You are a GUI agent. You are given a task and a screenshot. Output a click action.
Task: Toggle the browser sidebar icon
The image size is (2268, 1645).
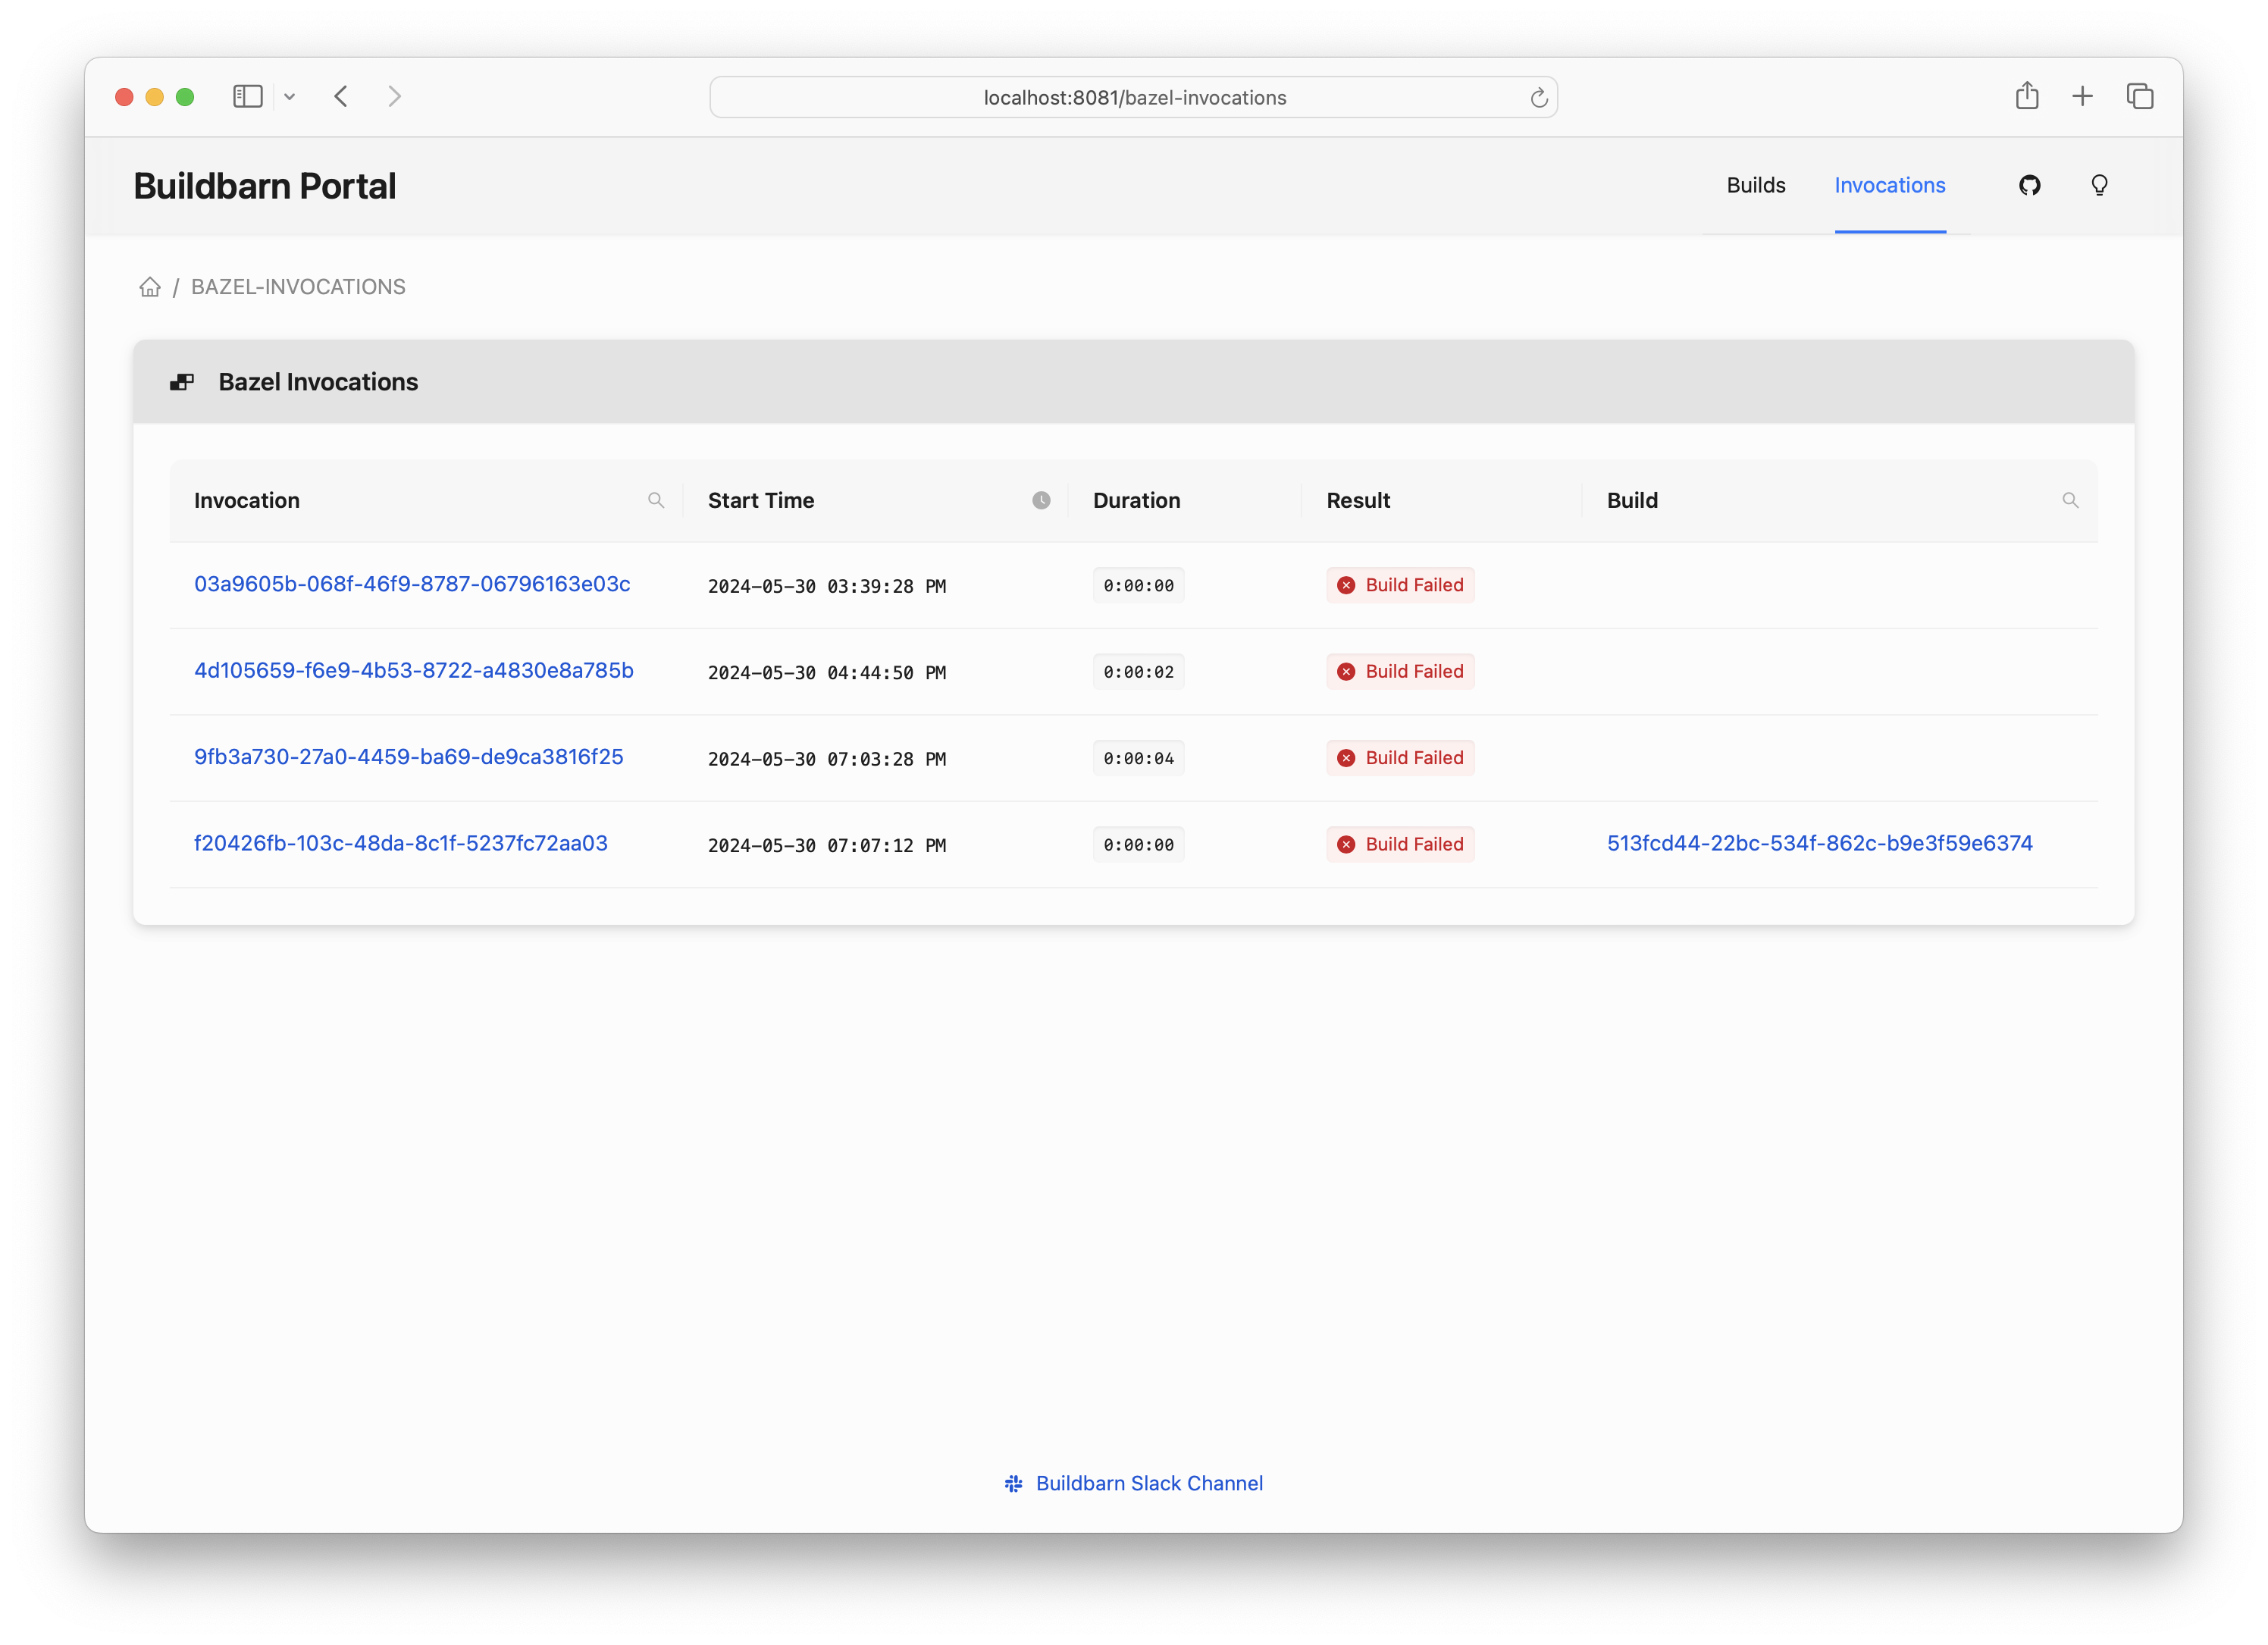pos(247,97)
